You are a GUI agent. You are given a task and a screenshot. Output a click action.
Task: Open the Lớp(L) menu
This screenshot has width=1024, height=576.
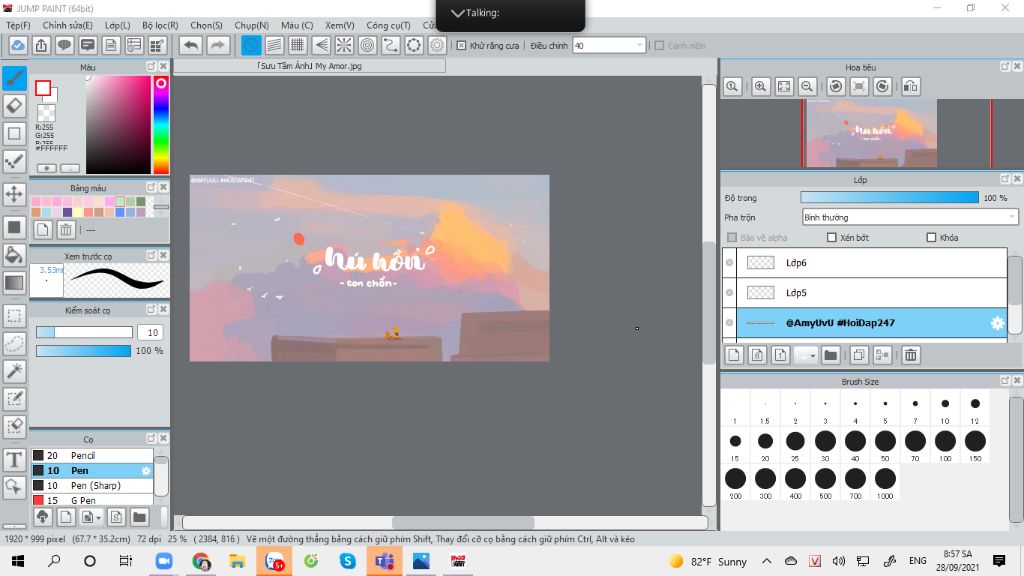(118, 25)
